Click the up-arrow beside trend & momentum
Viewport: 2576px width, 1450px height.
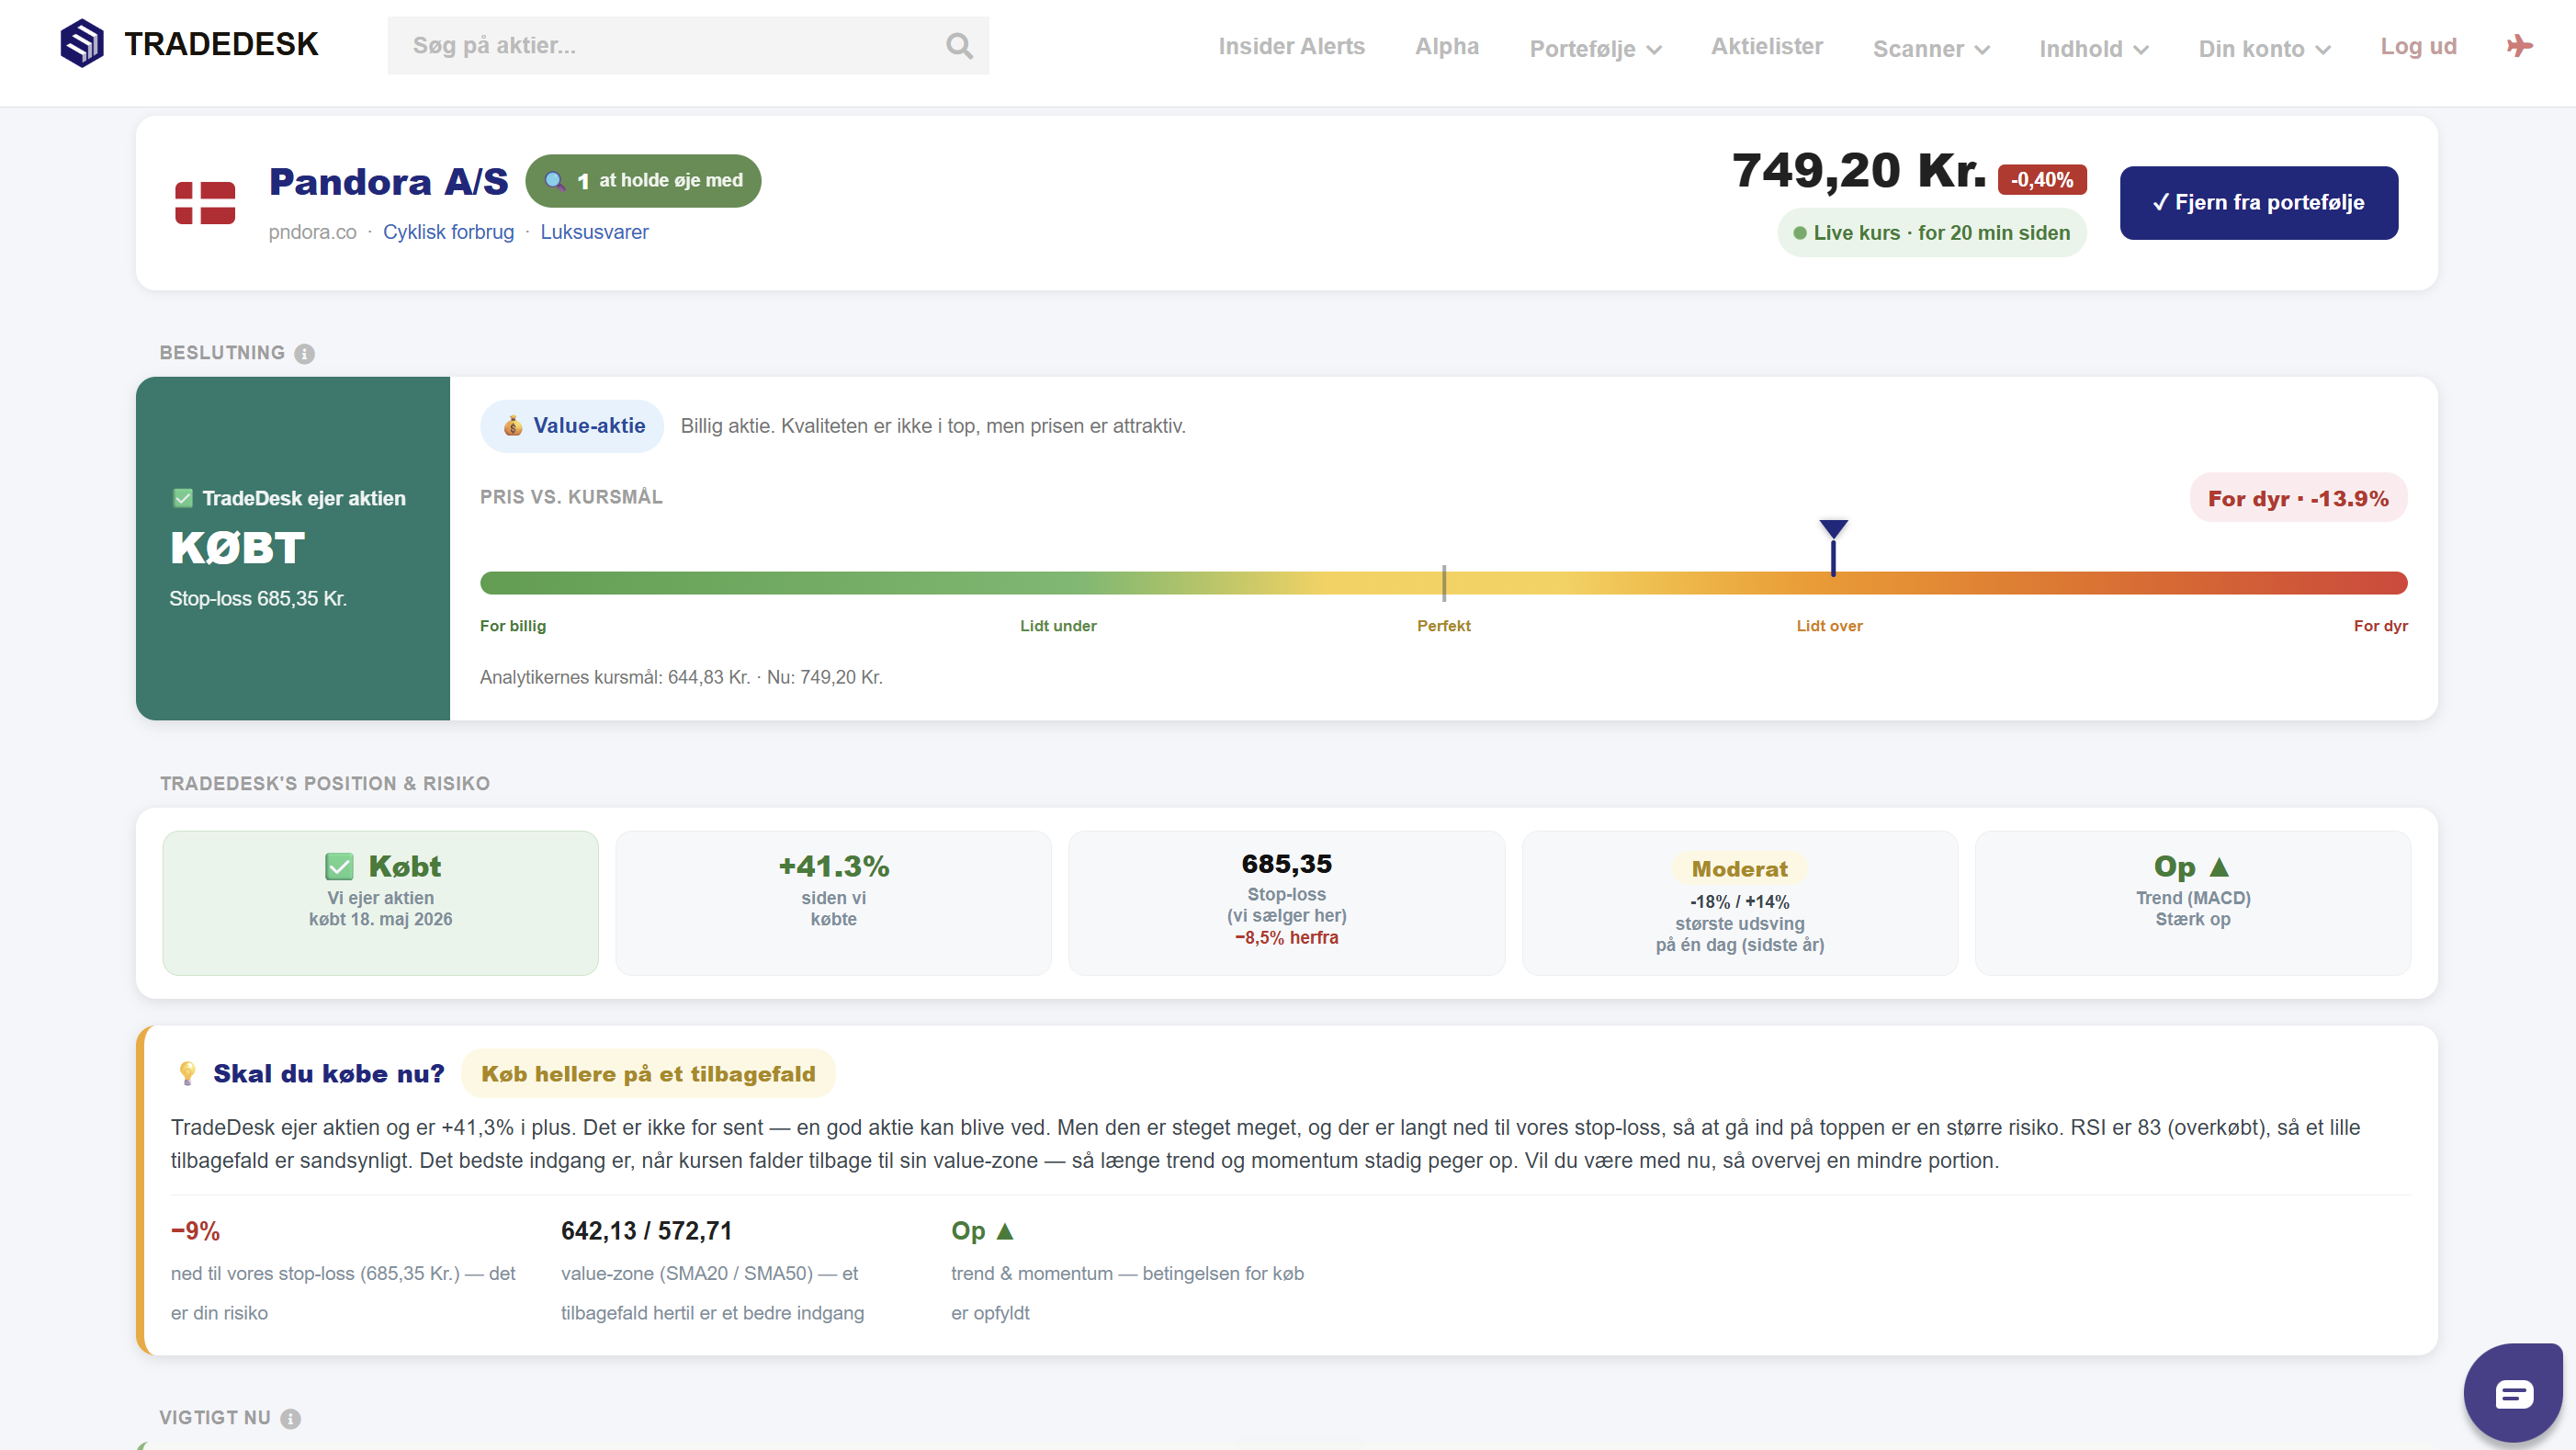(x=1006, y=1231)
